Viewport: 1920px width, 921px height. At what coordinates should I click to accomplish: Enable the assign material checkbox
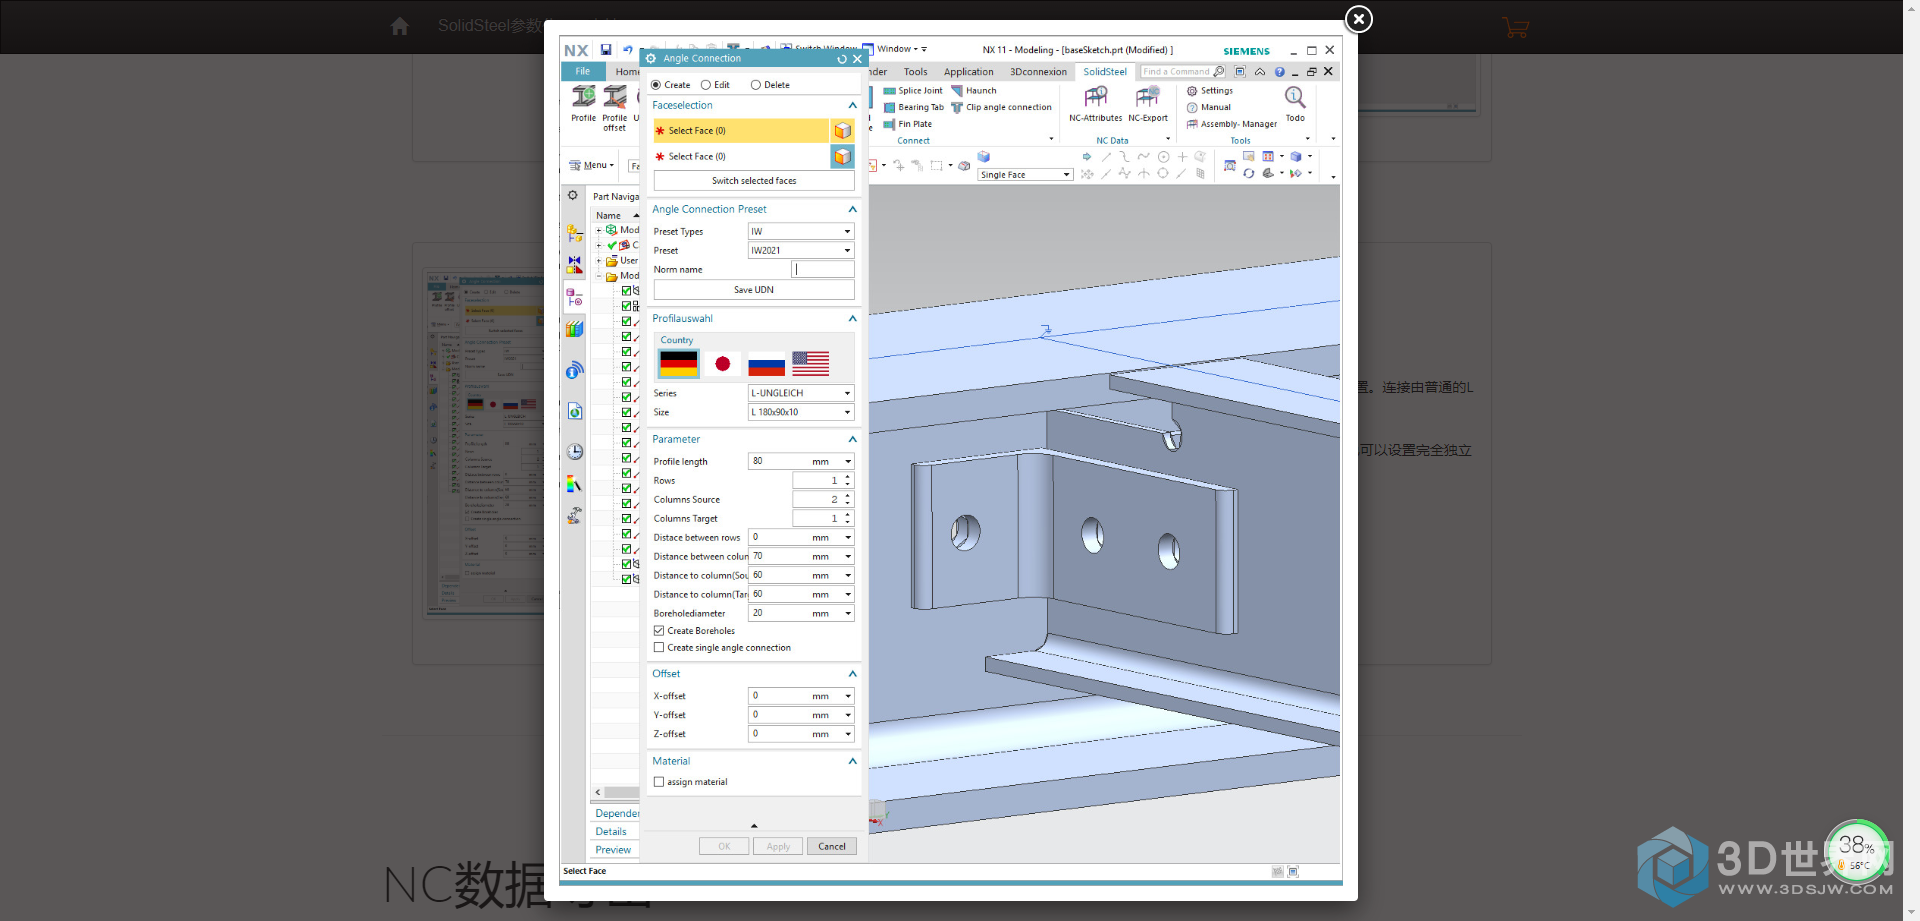(x=659, y=782)
